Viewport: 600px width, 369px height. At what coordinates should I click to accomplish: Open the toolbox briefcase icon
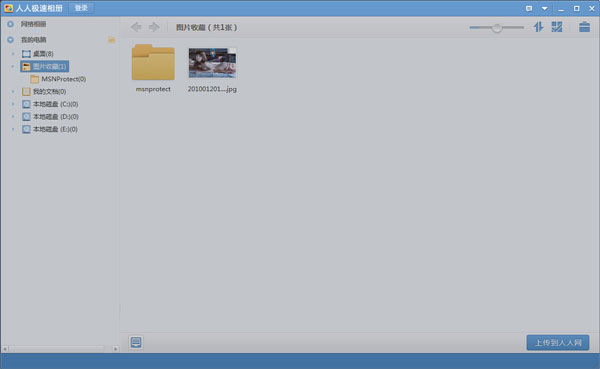point(584,27)
